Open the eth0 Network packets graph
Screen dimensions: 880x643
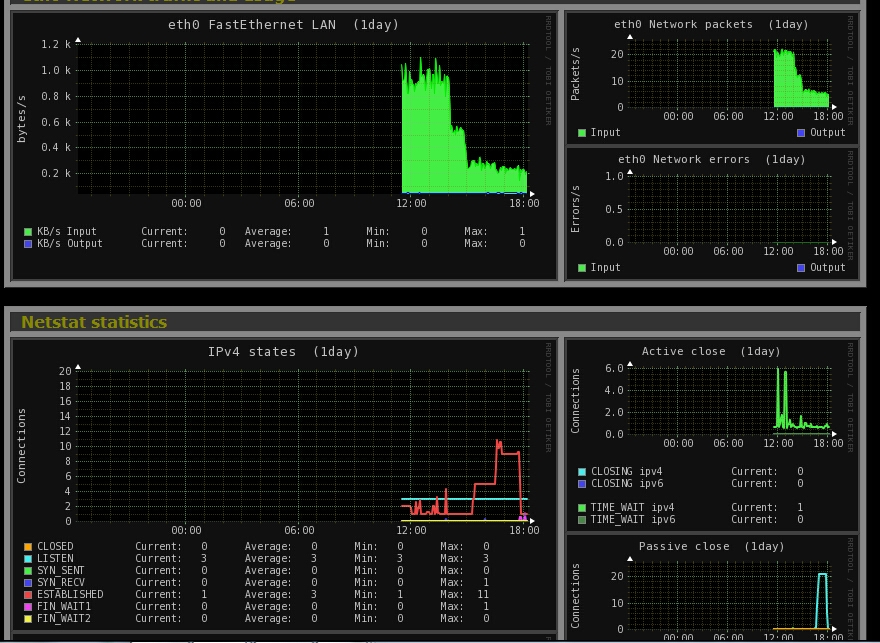pos(712,78)
